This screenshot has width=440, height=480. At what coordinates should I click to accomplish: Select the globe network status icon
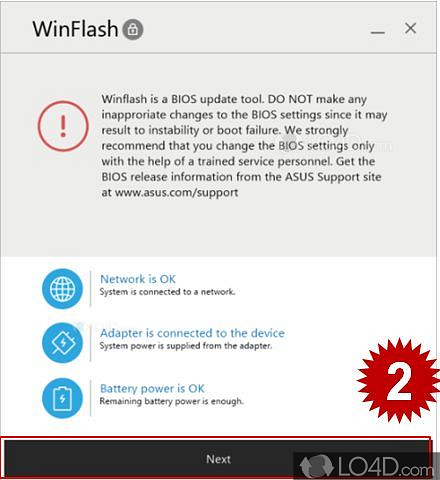click(x=62, y=289)
